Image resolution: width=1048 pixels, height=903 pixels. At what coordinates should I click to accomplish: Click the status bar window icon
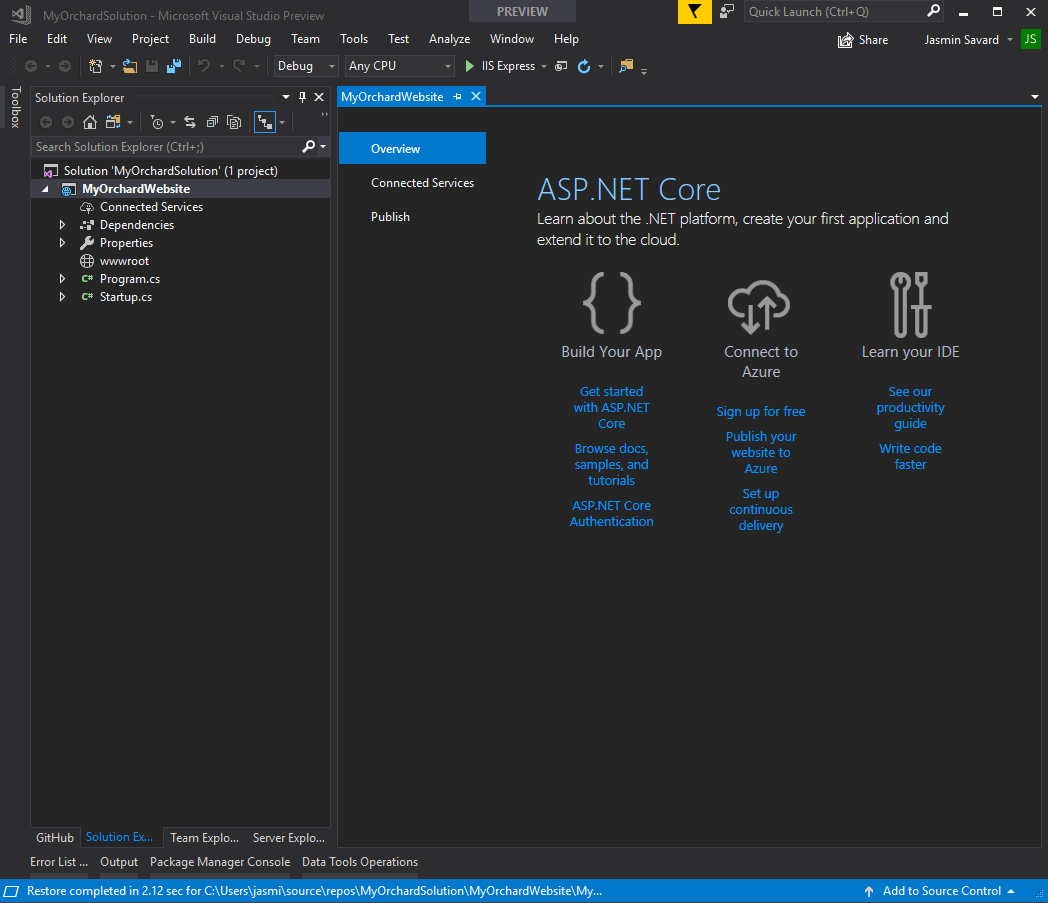tap(11, 890)
